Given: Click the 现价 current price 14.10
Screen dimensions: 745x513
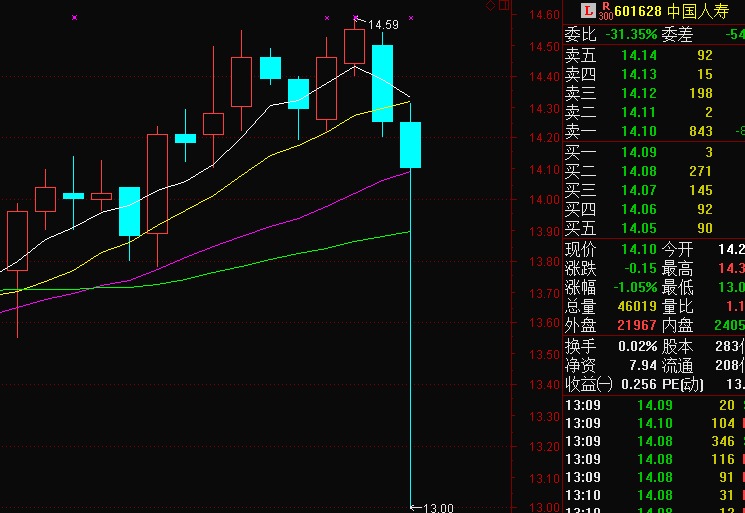Looking at the screenshot, I should point(639,249).
